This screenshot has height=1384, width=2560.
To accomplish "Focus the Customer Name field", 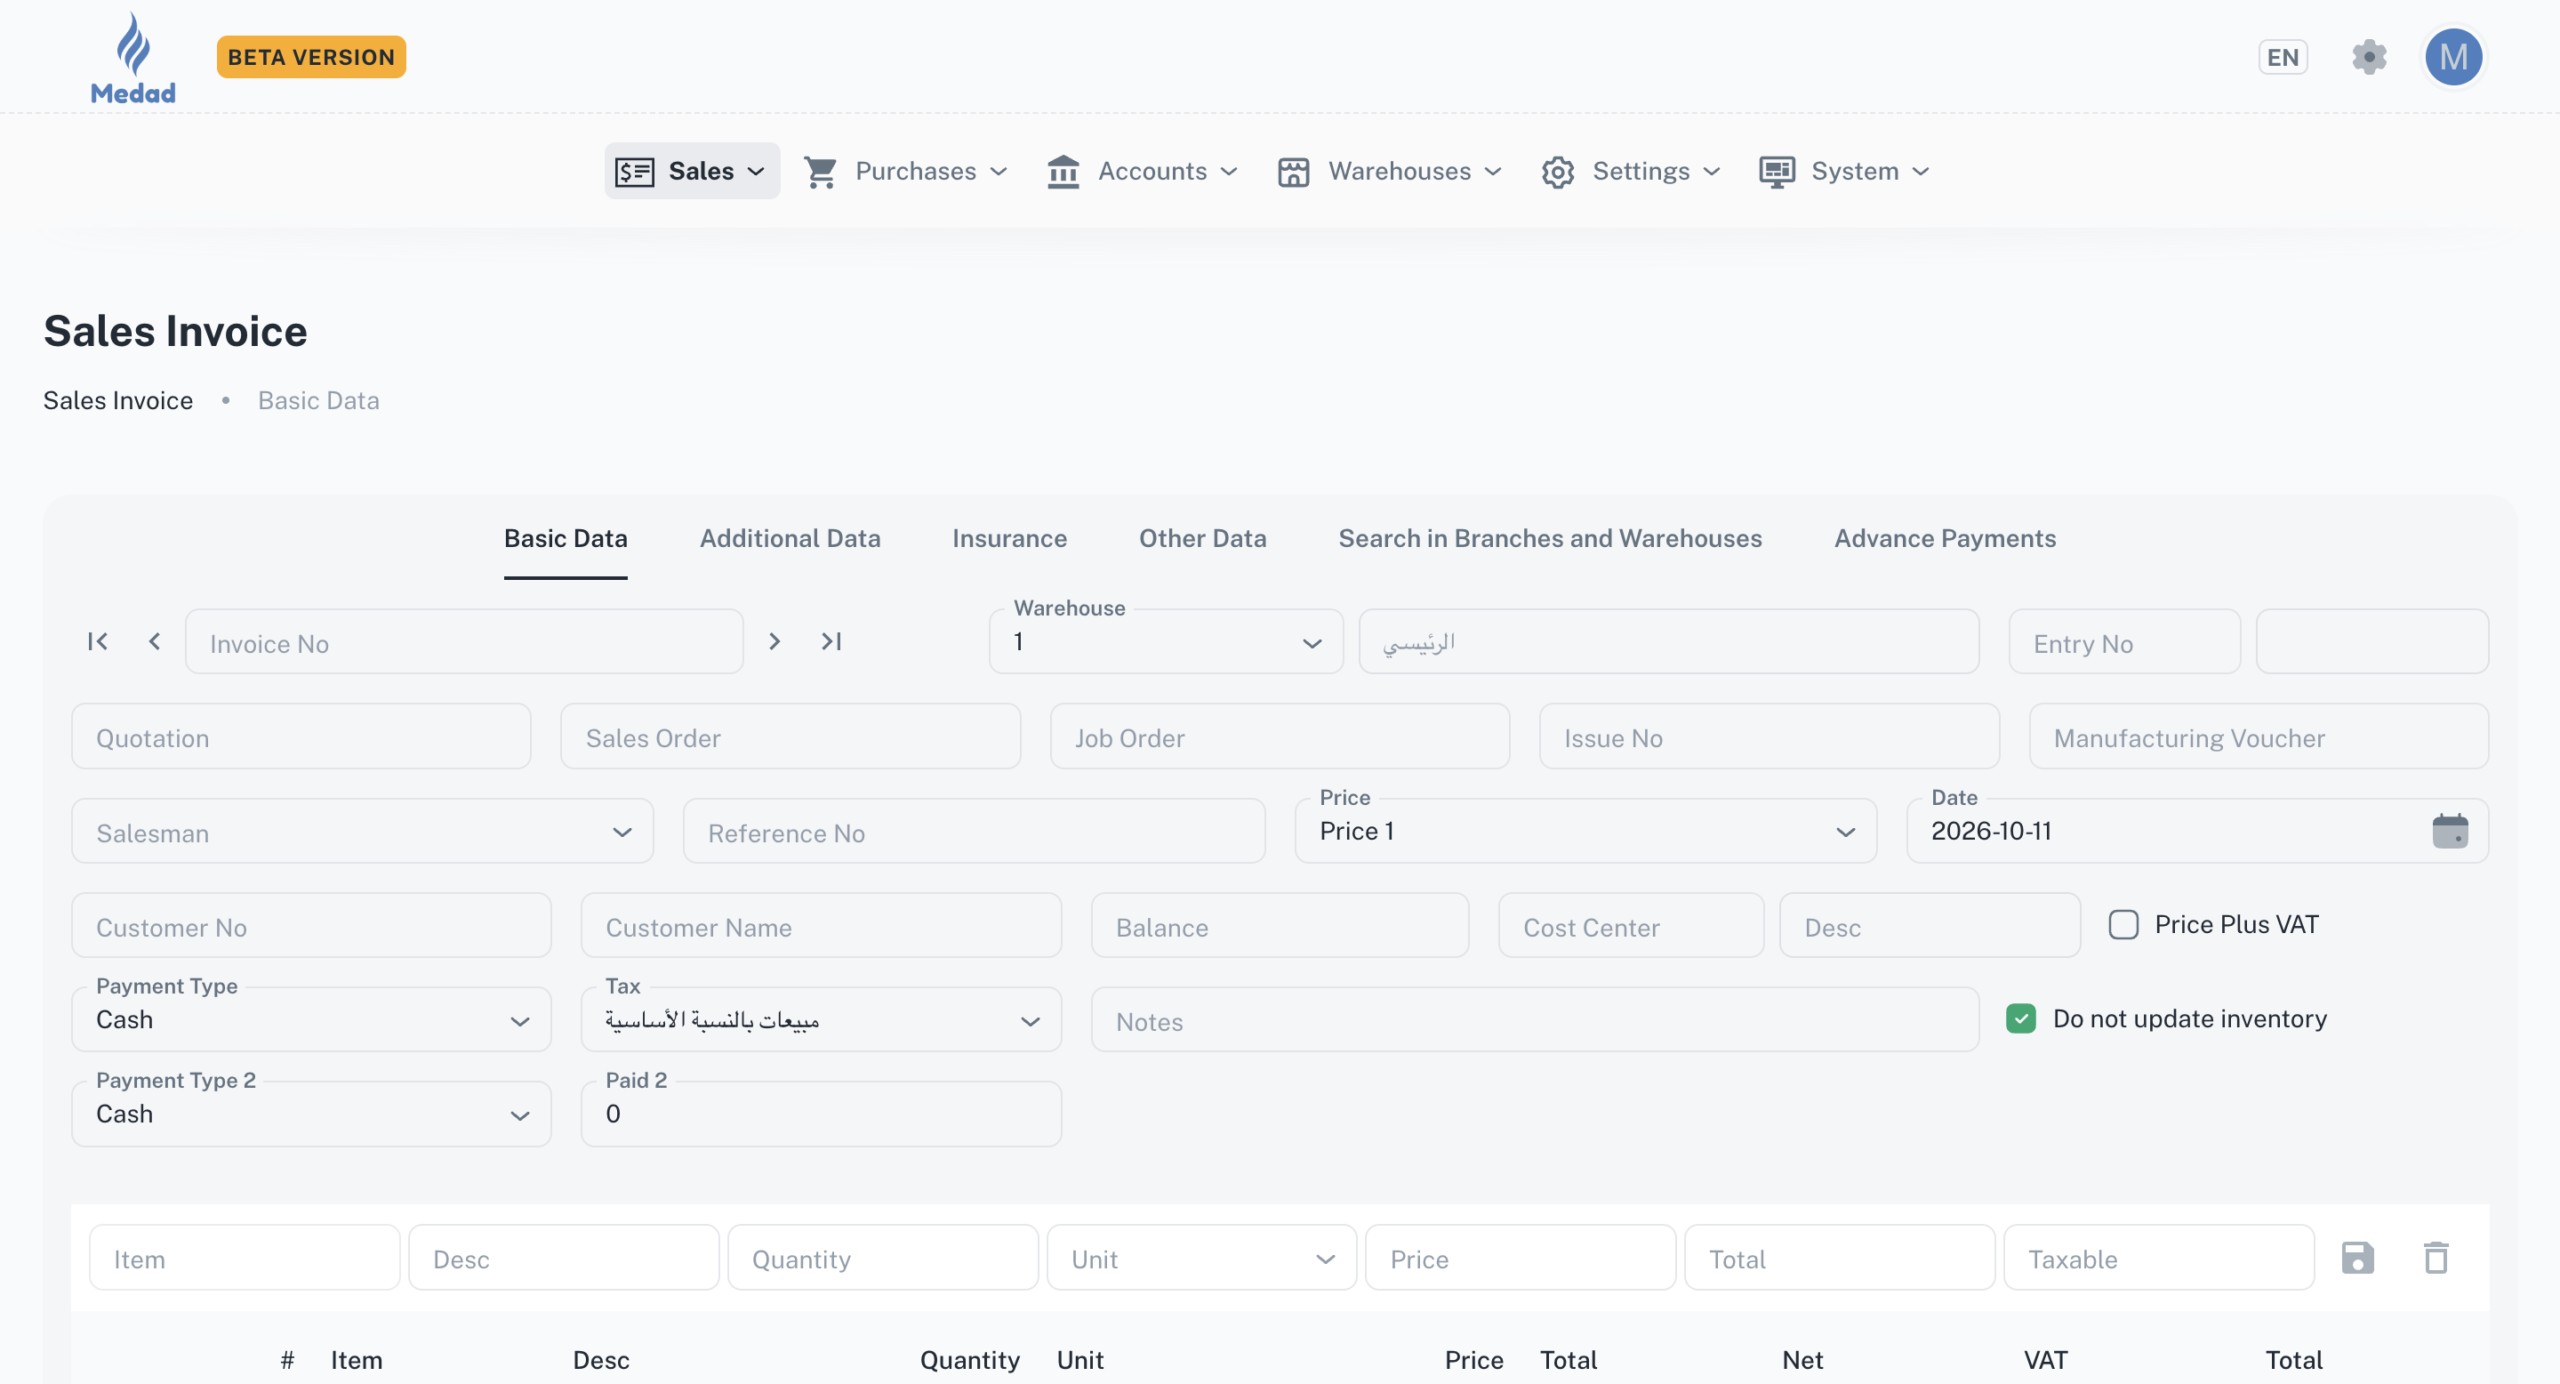I will pyautogui.click(x=821, y=925).
